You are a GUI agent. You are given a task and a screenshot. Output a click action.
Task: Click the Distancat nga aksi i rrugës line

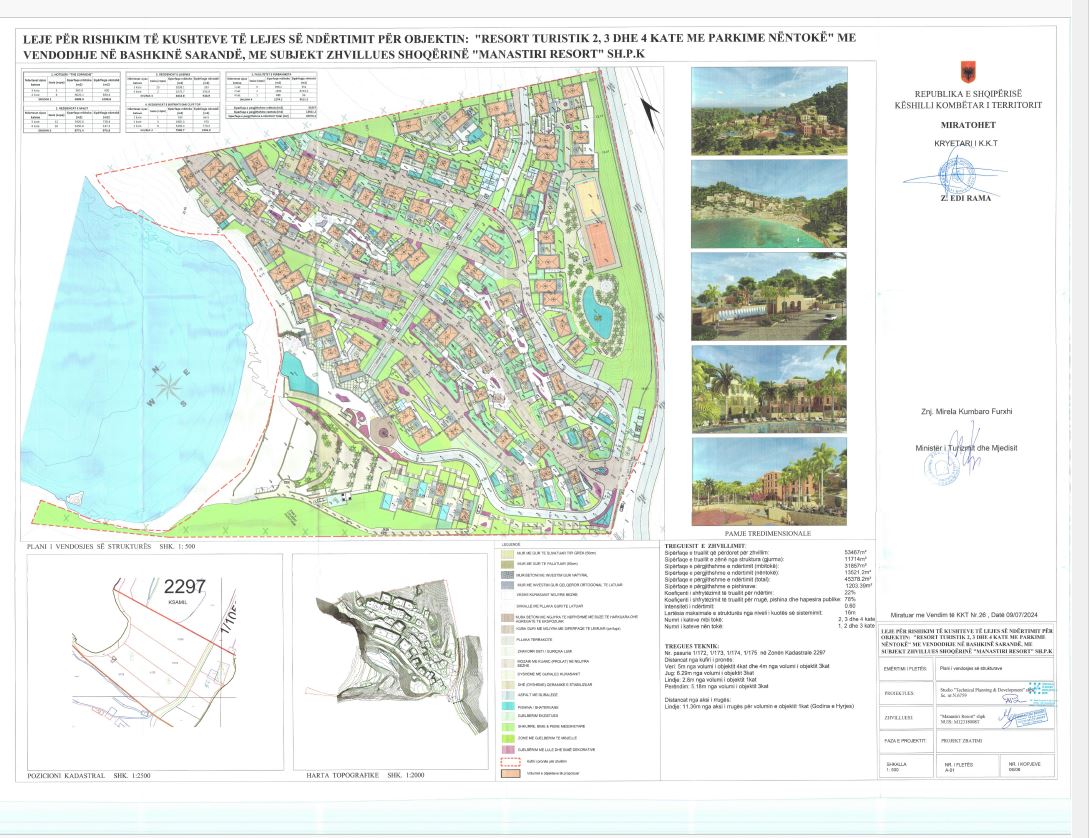tap(697, 700)
